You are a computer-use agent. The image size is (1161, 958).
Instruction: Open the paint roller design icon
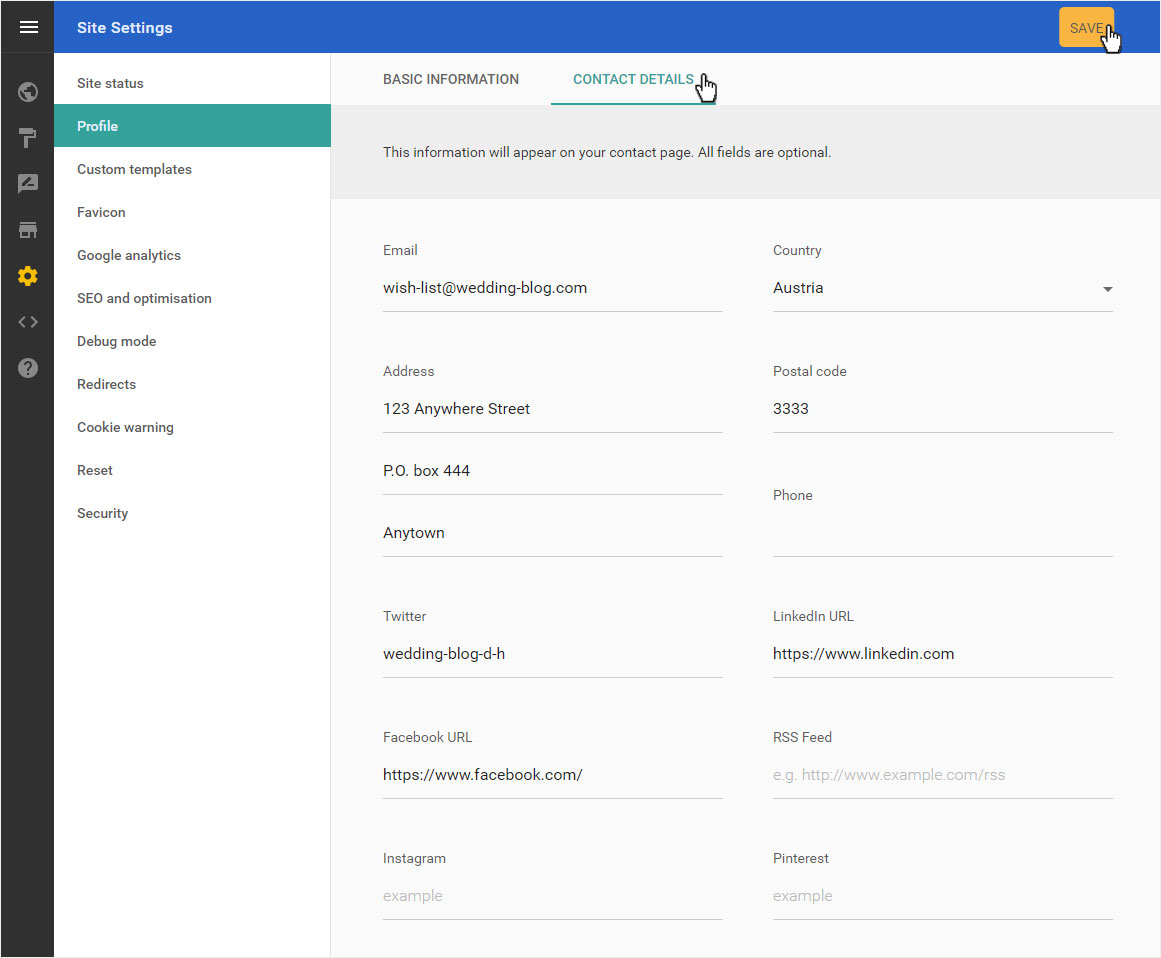click(28, 138)
